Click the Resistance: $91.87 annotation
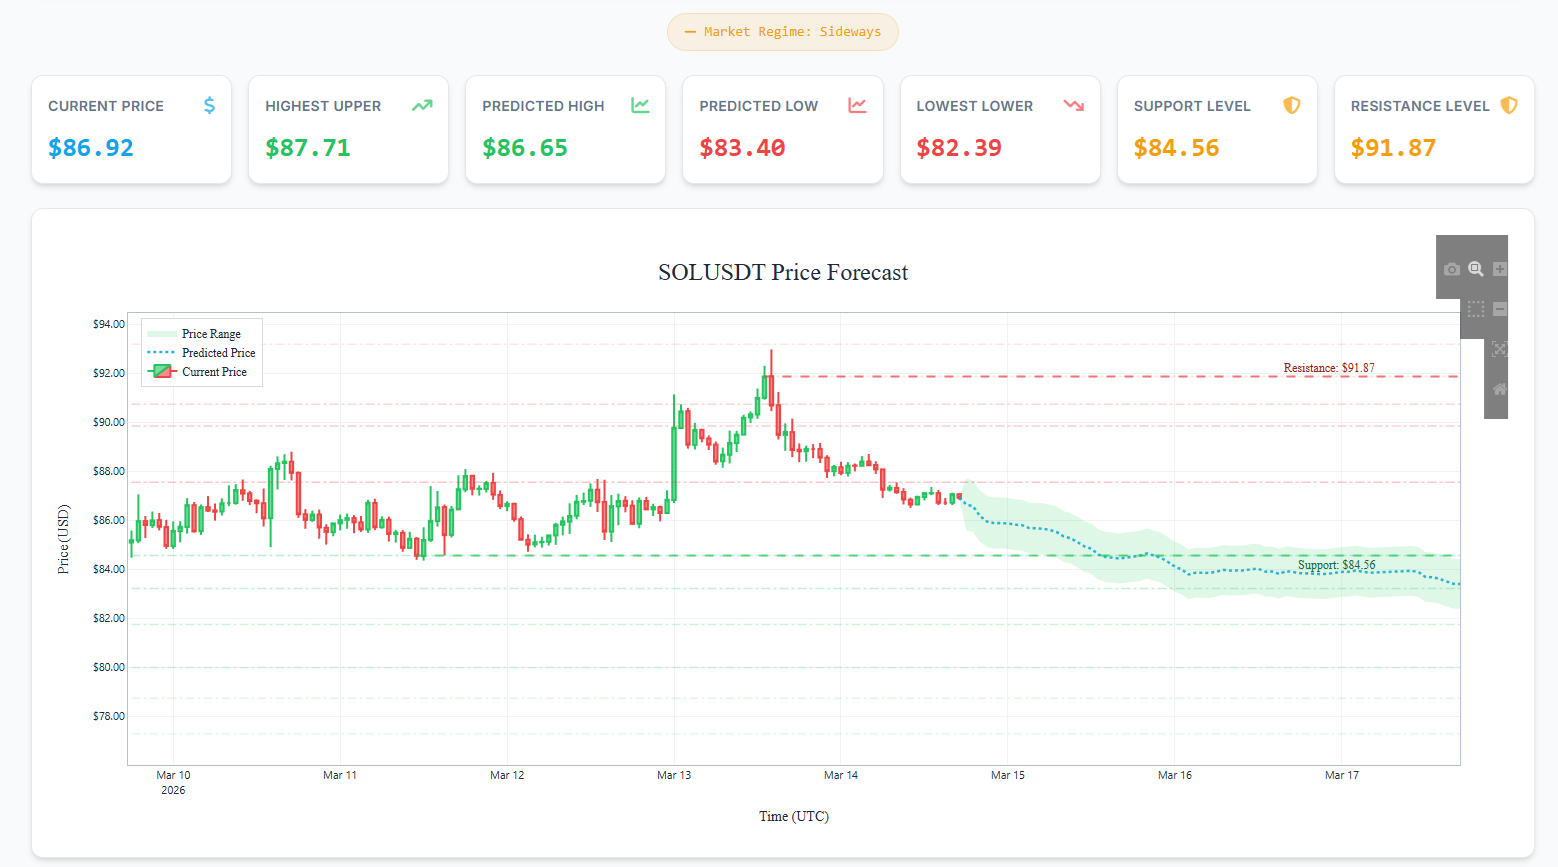The image size is (1558, 867). coord(1329,368)
